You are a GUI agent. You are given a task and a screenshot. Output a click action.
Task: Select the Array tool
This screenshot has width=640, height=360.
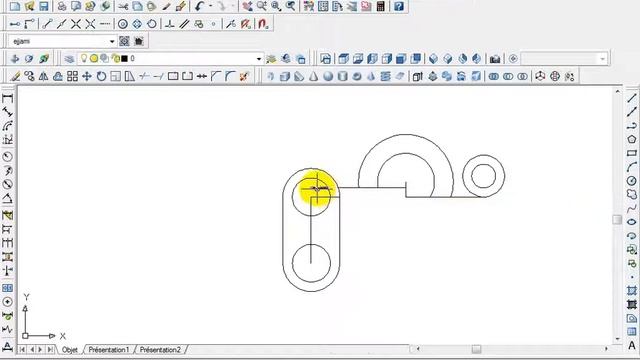72,76
